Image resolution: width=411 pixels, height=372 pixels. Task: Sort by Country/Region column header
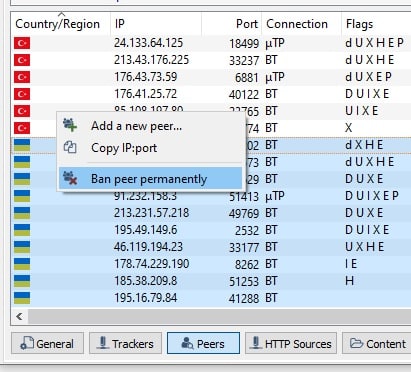pyautogui.click(x=61, y=24)
